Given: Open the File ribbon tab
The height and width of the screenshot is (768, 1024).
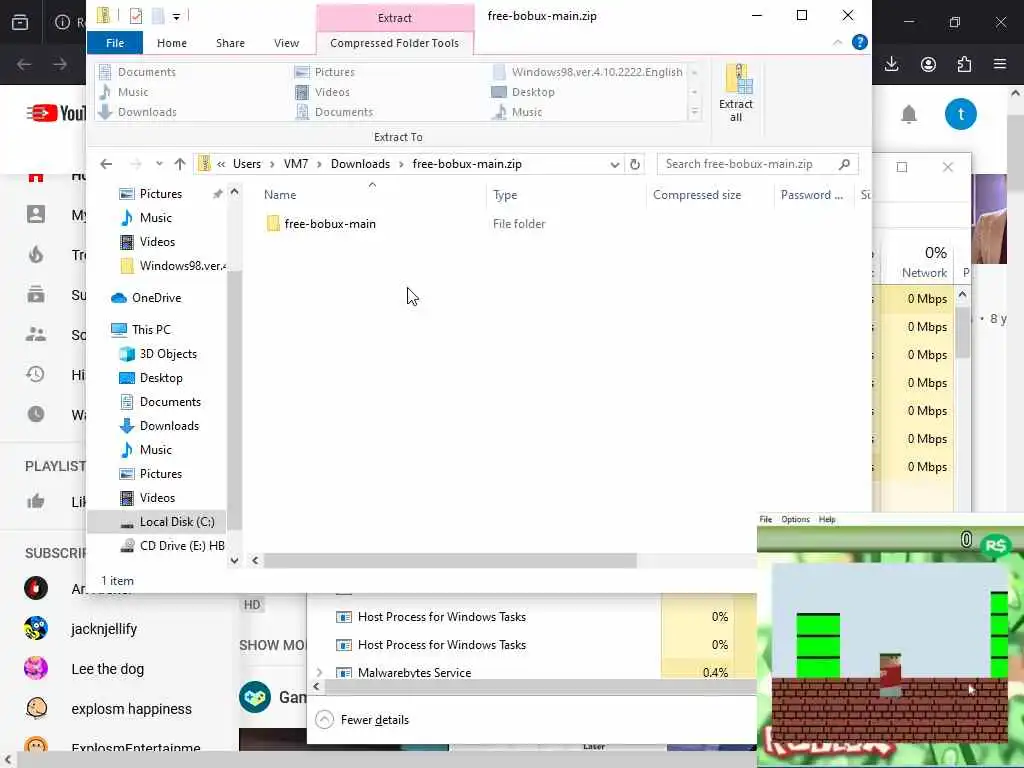Looking at the screenshot, I should (x=115, y=42).
